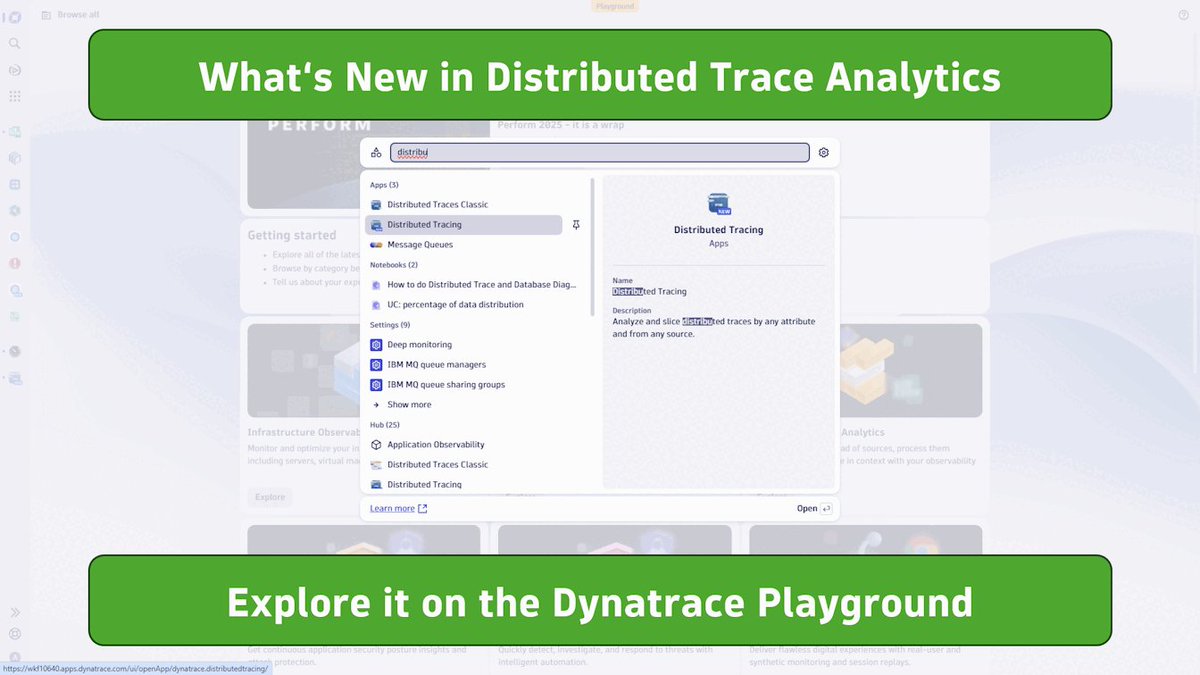Click the Deep monitoring settings icon
Image resolution: width=1200 pixels, height=675 pixels.
point(376,344)
